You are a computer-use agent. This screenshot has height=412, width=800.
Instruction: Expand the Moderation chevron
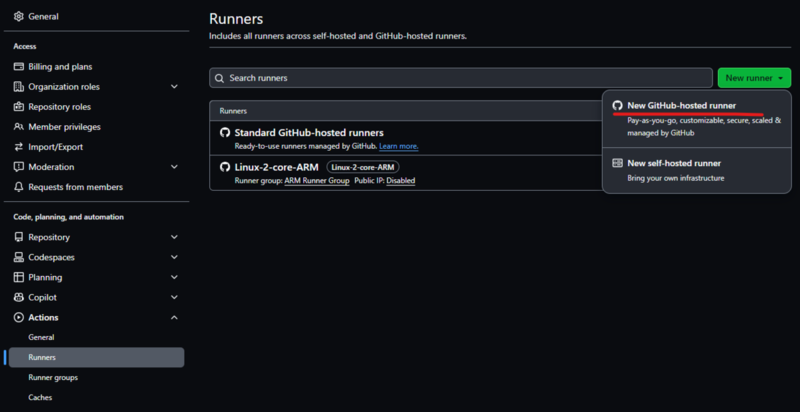[174, 167]
